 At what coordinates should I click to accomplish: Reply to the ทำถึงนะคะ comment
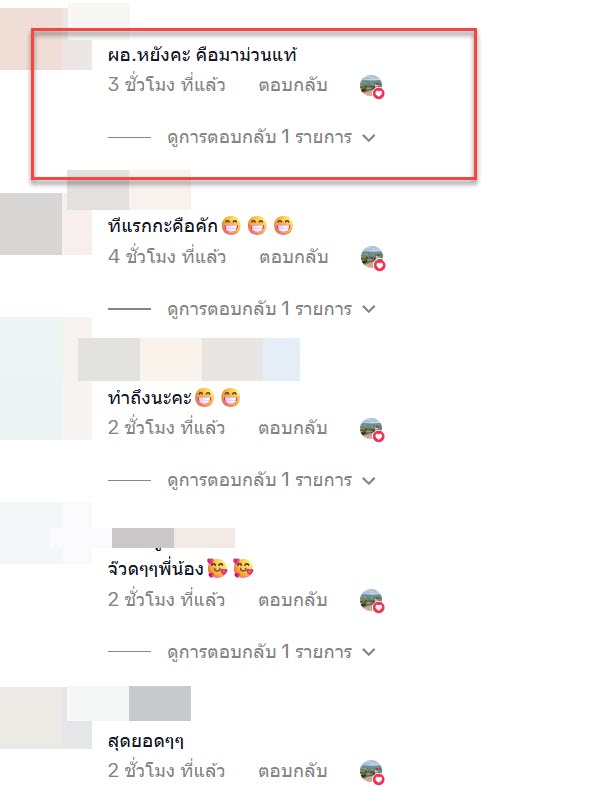coord(292,428)
